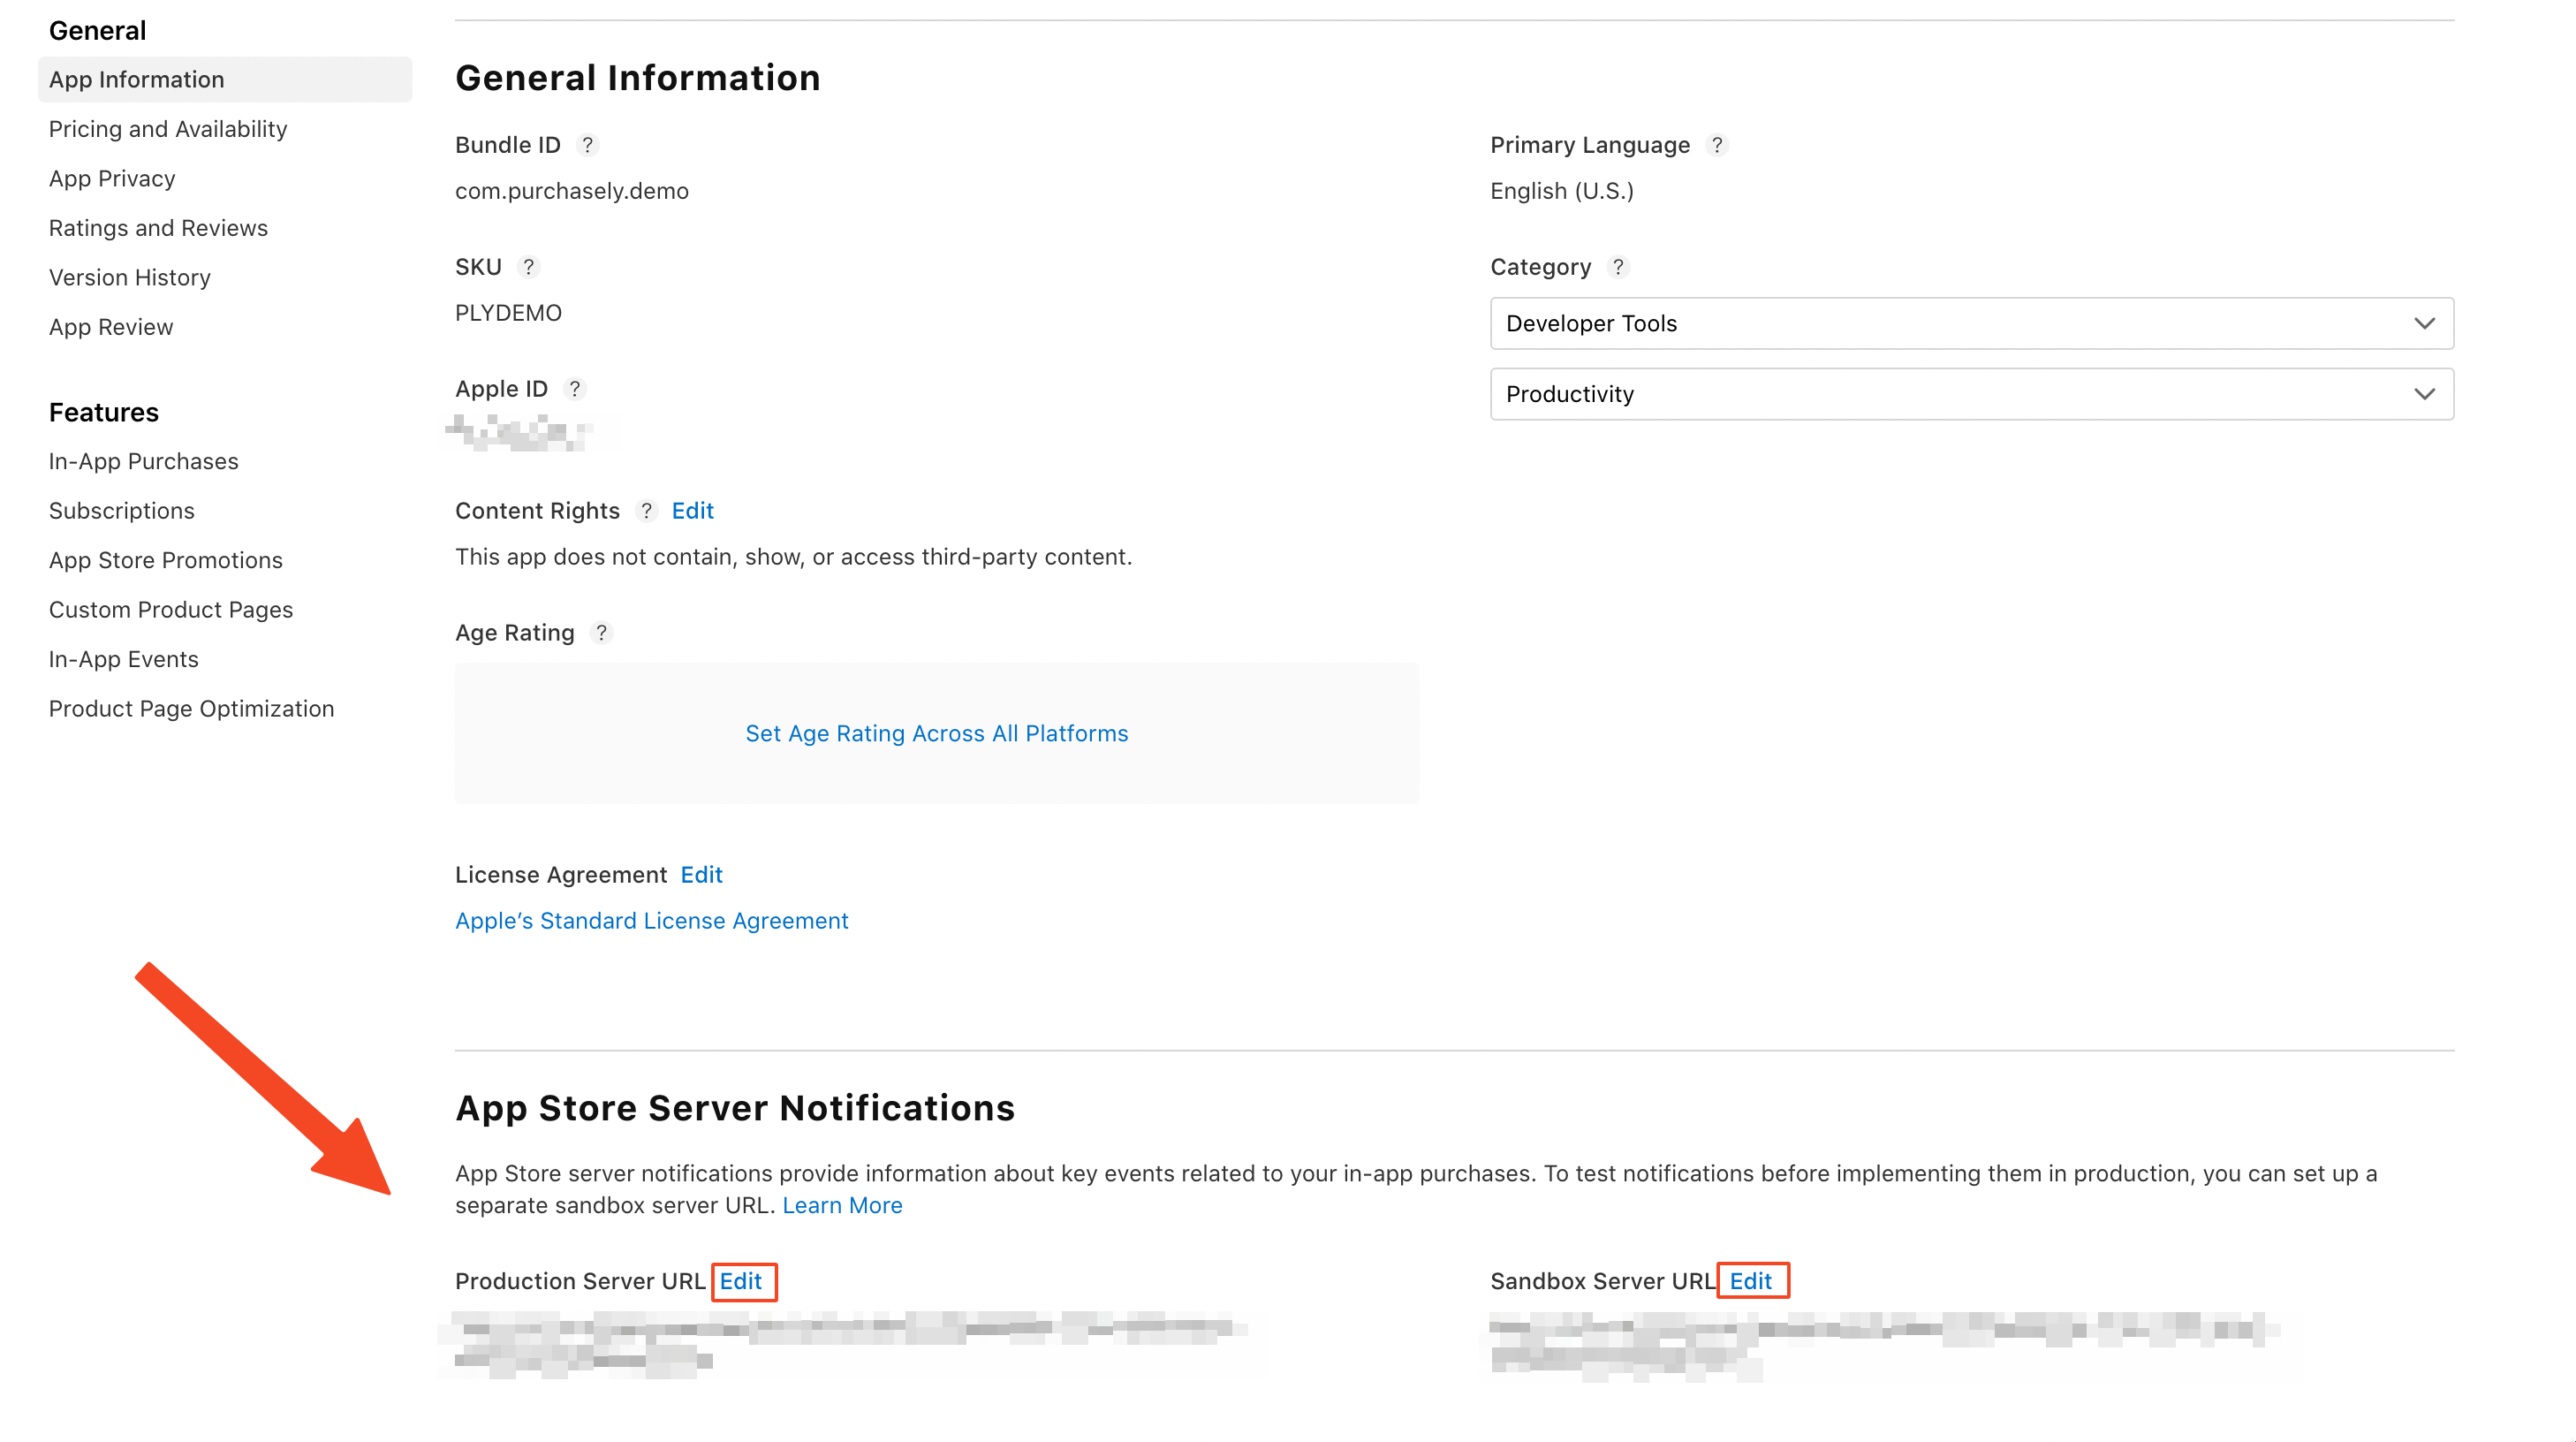Select In-App Purchases sidebar item
The height and width of the screenshot is (1442, 2576).
pos(144,461)
